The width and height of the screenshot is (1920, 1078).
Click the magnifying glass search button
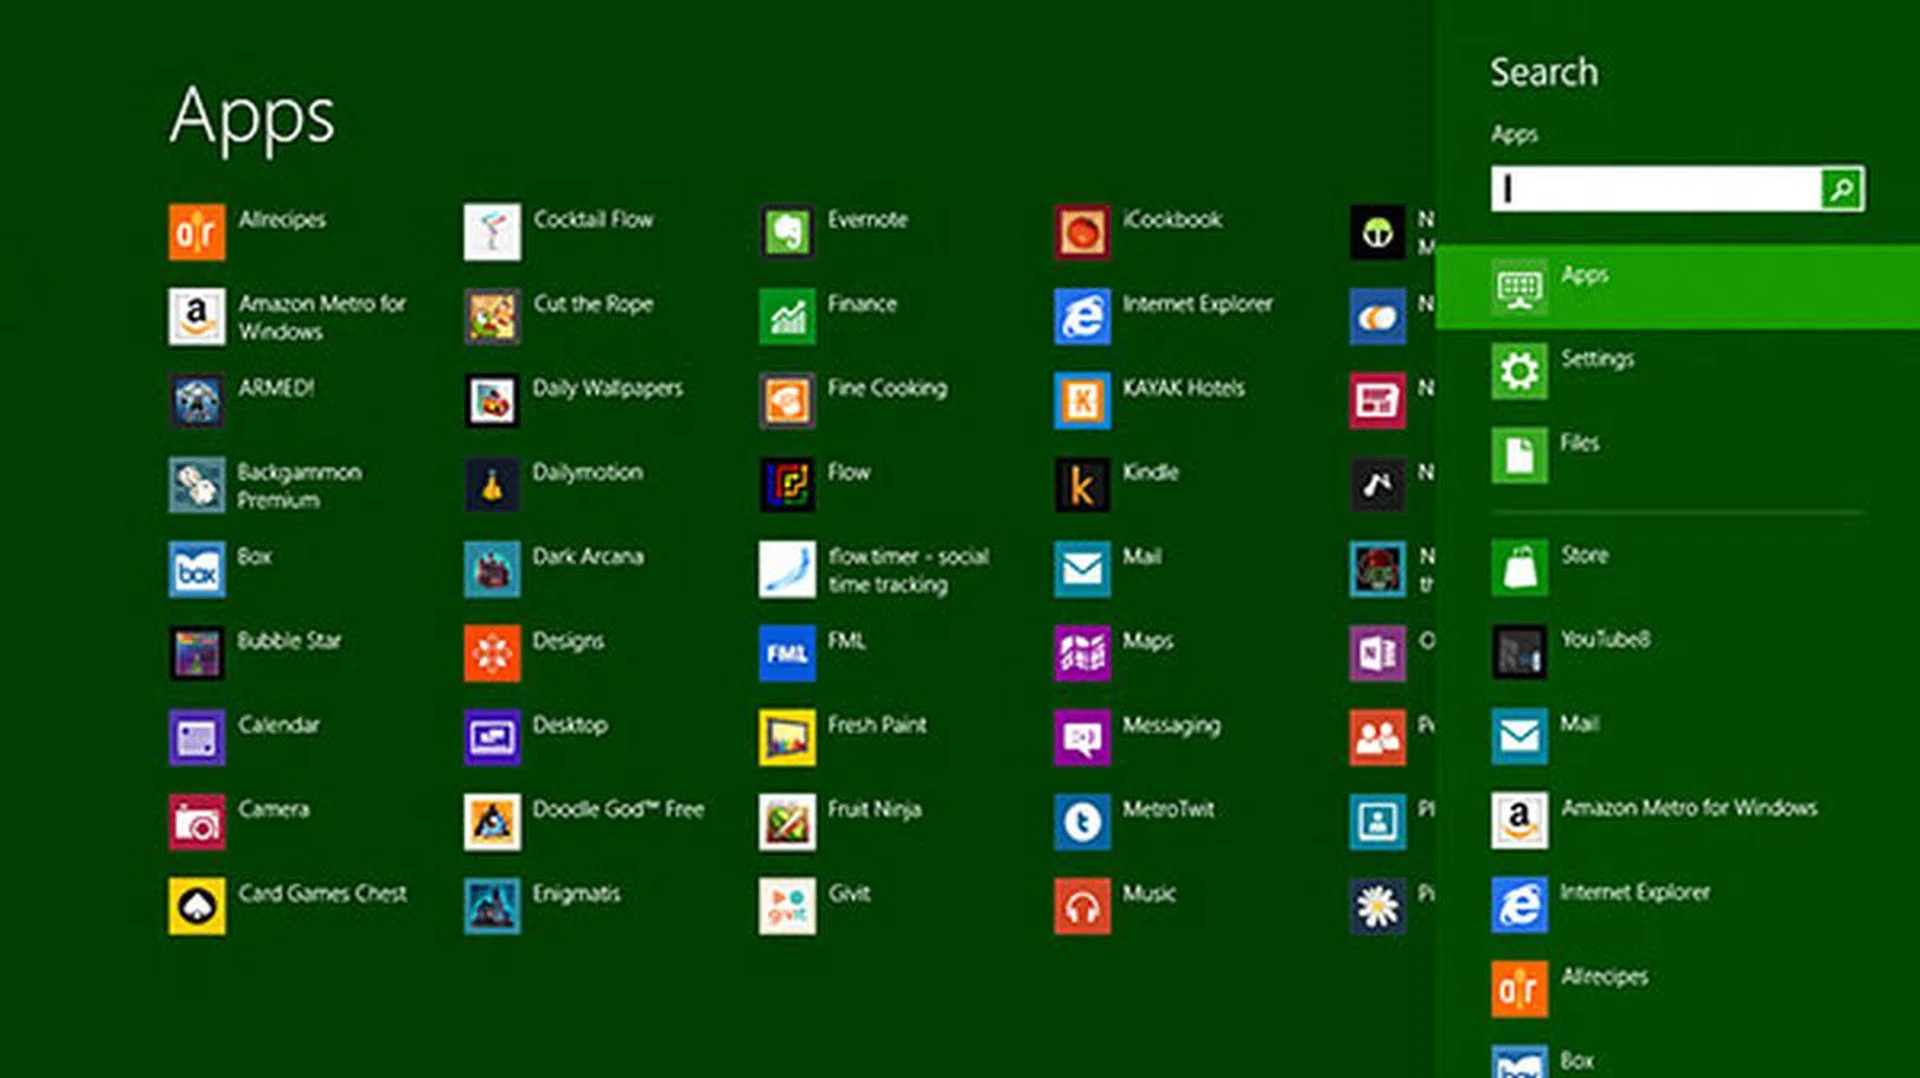(x=1841, y=189)
